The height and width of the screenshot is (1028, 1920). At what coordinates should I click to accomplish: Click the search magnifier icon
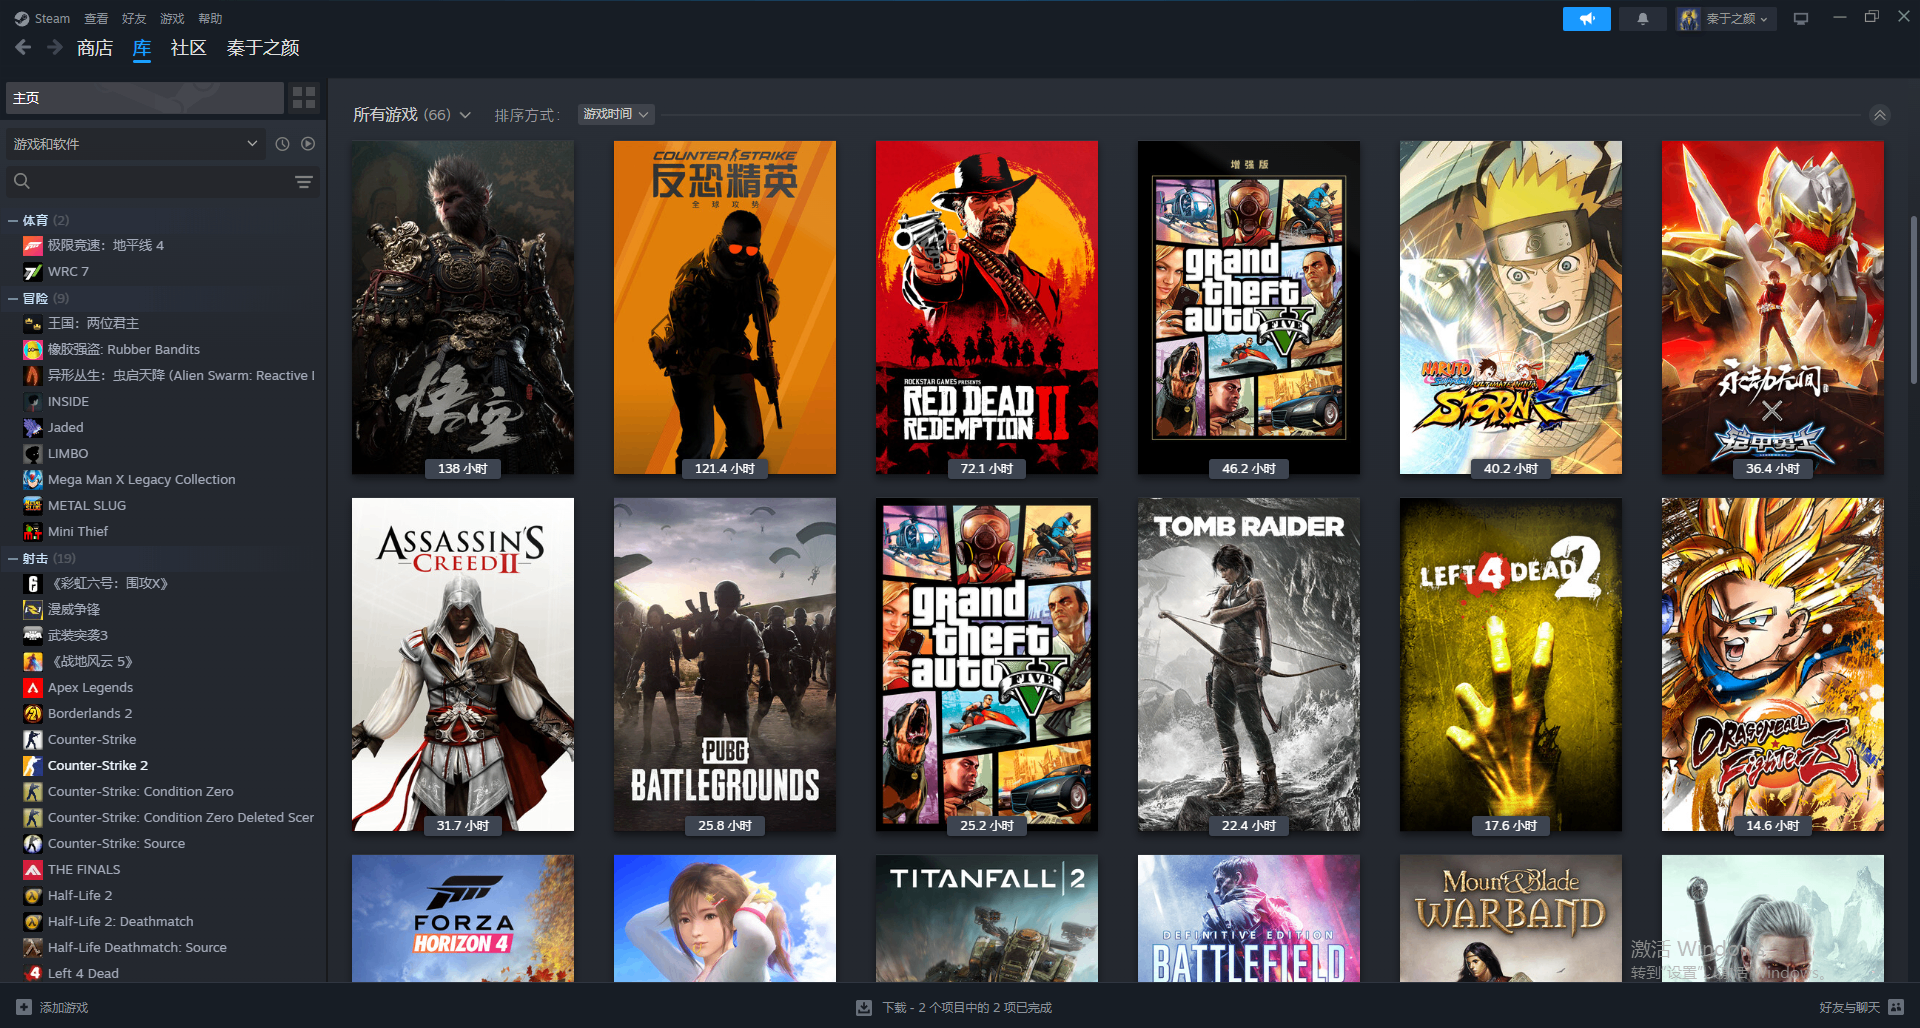(22, 181)
